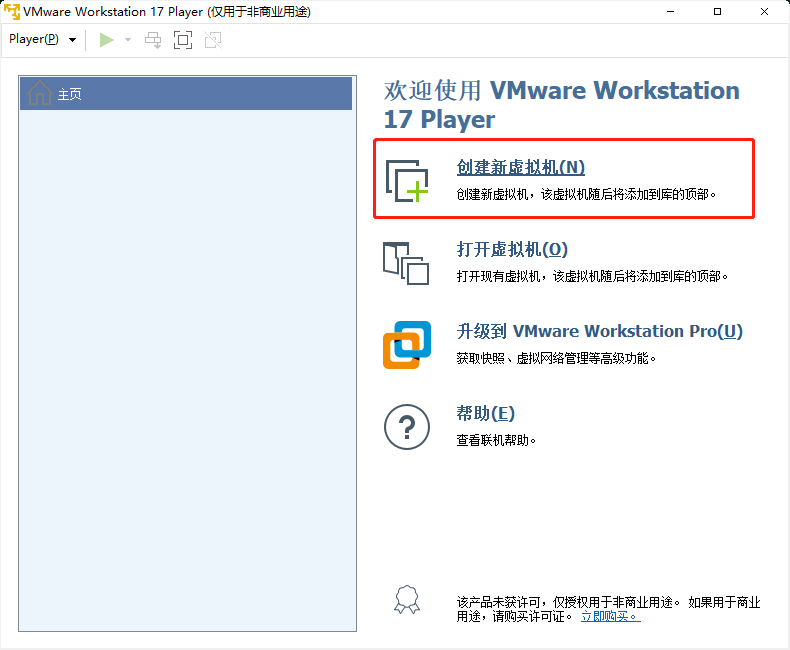Select the 主页 item in the library
The height and width of the screenshot is (650, 790).
(x=186, y=94)
